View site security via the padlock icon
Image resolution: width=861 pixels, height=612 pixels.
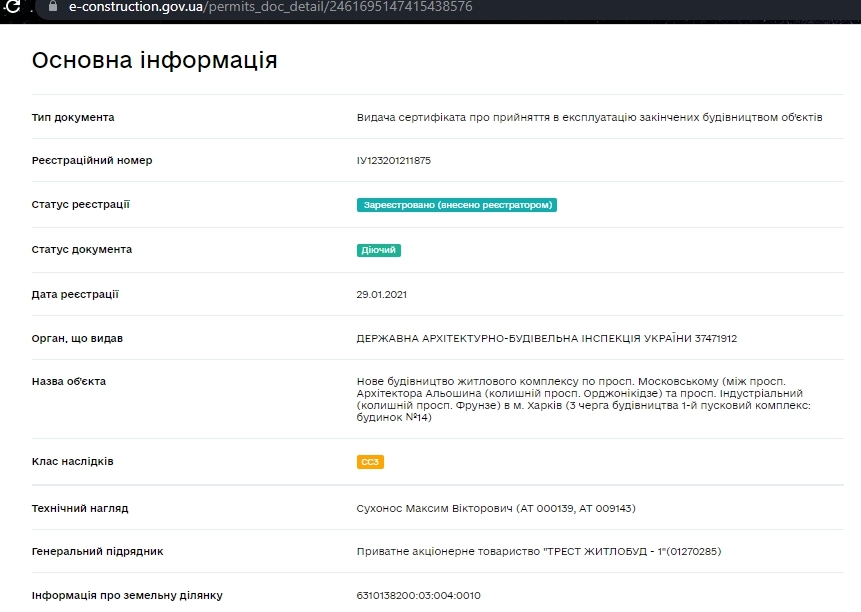(x=53, y=6)
